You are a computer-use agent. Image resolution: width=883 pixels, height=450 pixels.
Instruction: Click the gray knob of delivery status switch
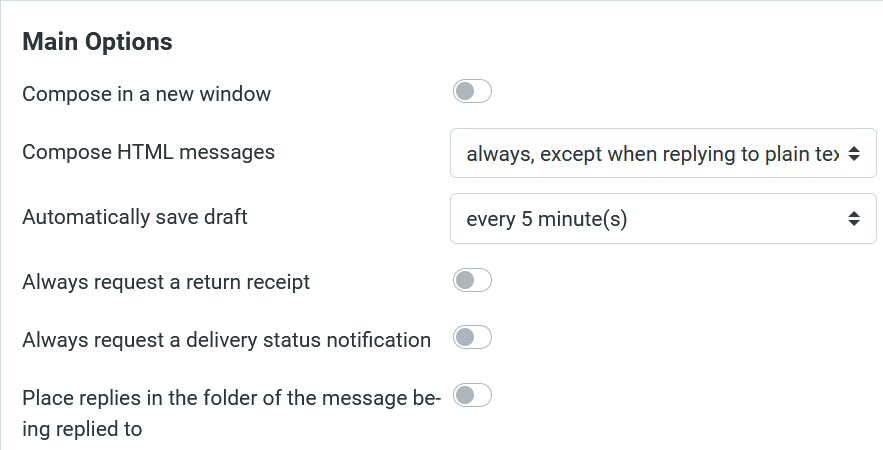[464, 338]
